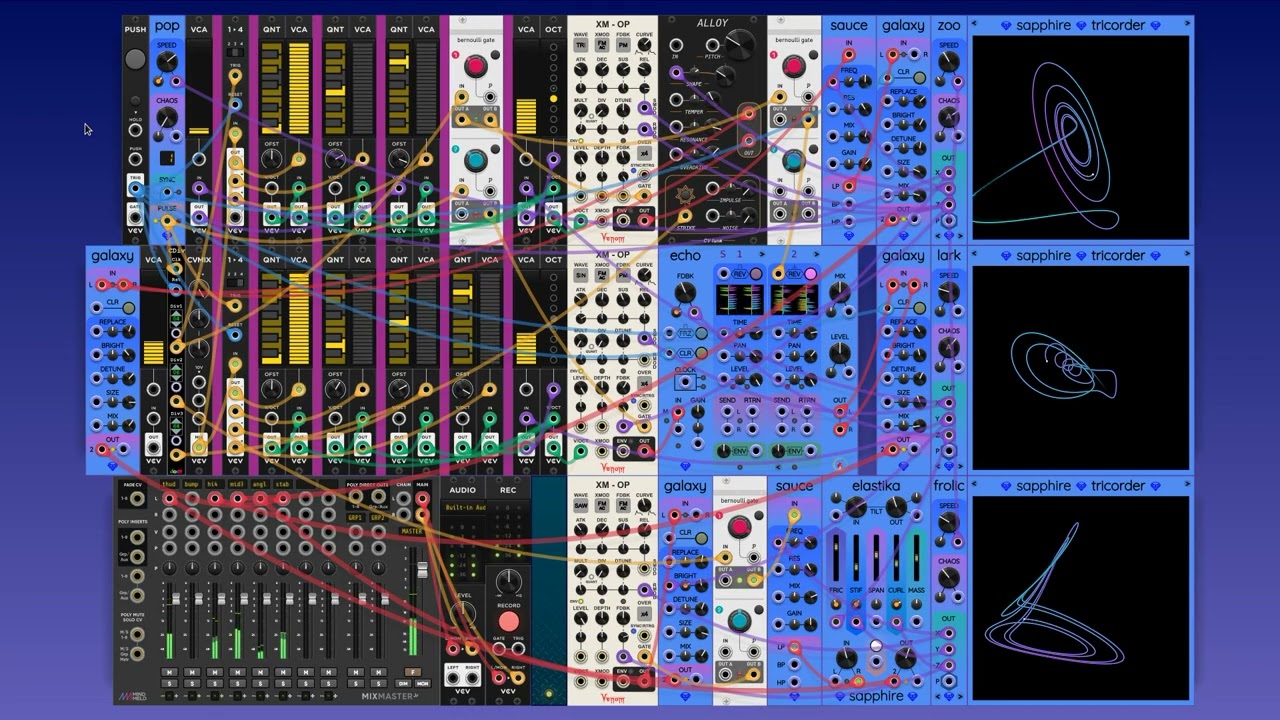Image resolution: width=1280 pixels, height=720 pixels.
Task: Solo the thud mixer track
Action: coord(169,683)
